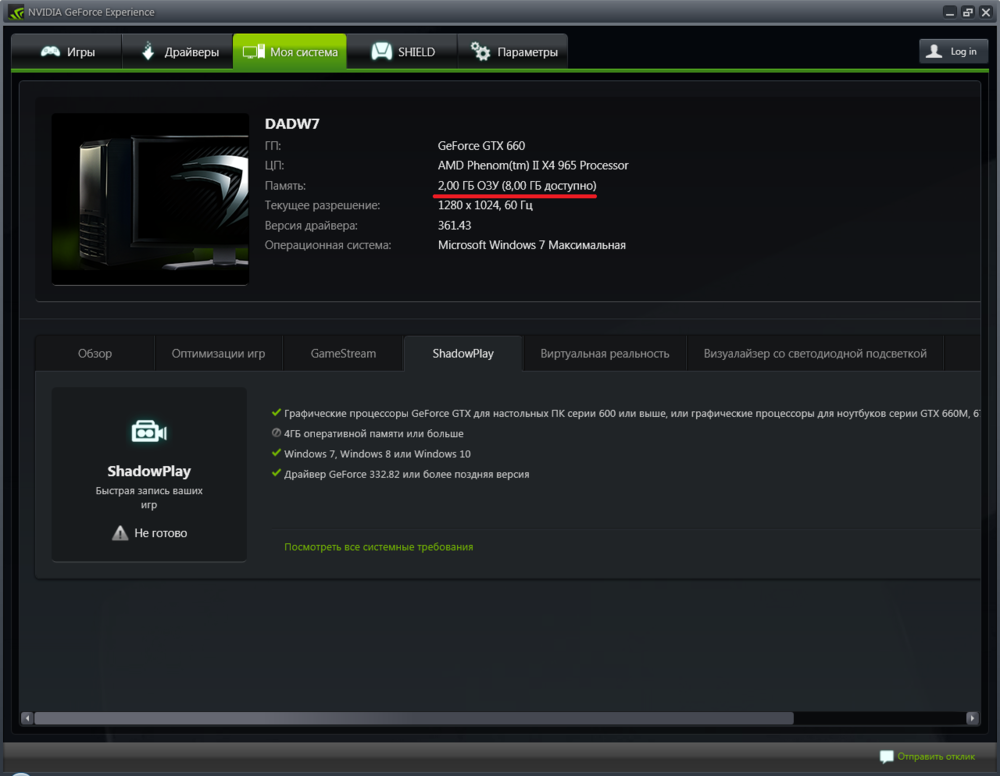Screen dimensions: 1000x776
Task: Select the Моя система tab
Action: click(x=290, y=52)
